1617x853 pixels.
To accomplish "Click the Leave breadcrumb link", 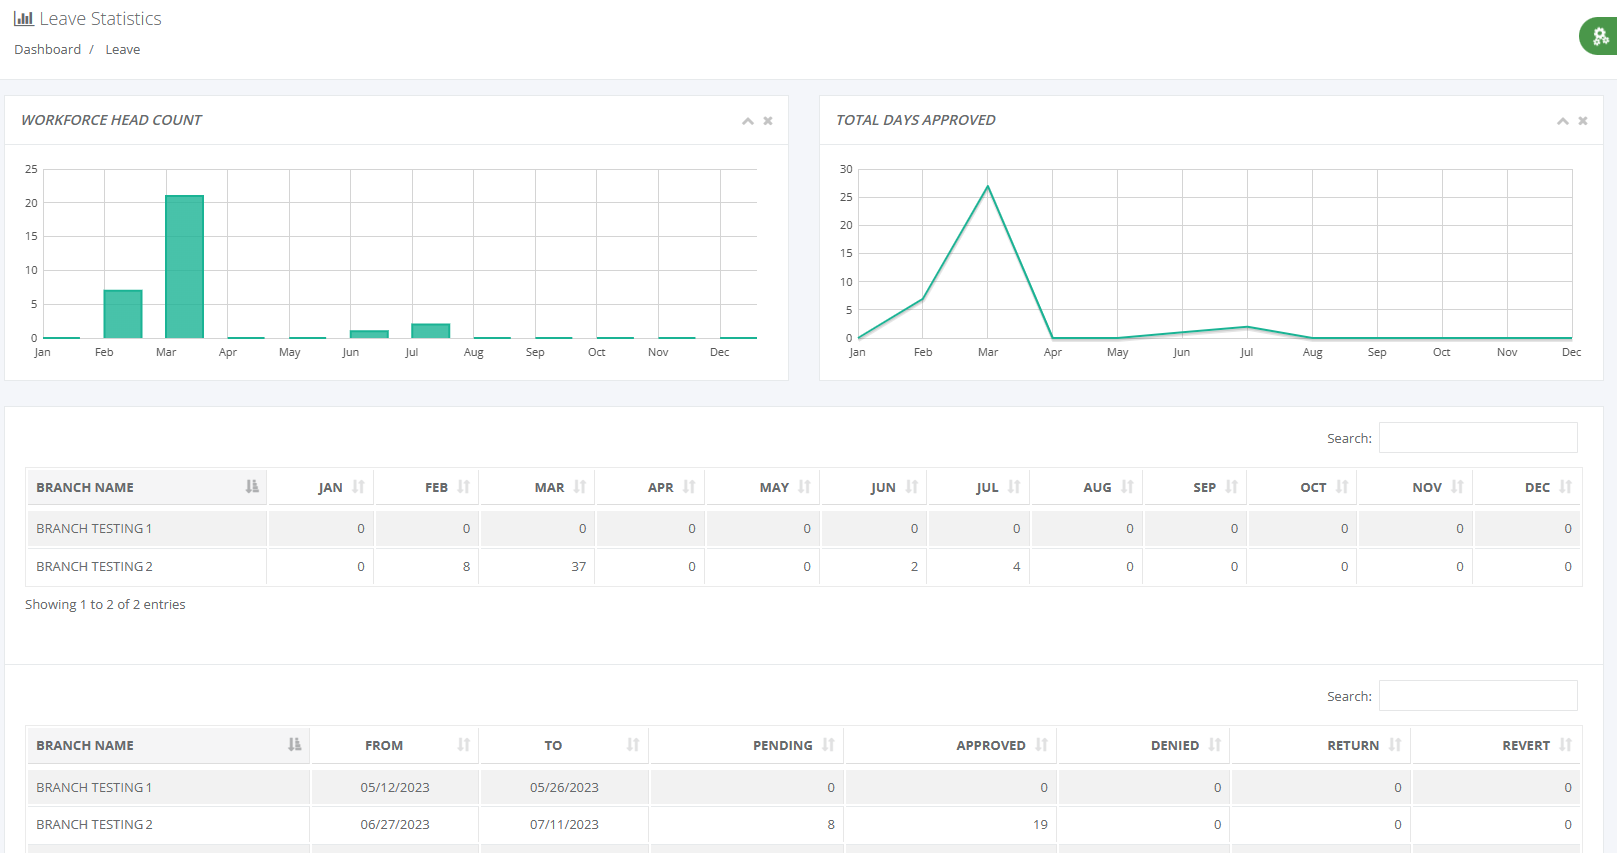I will tap(122, 50).
